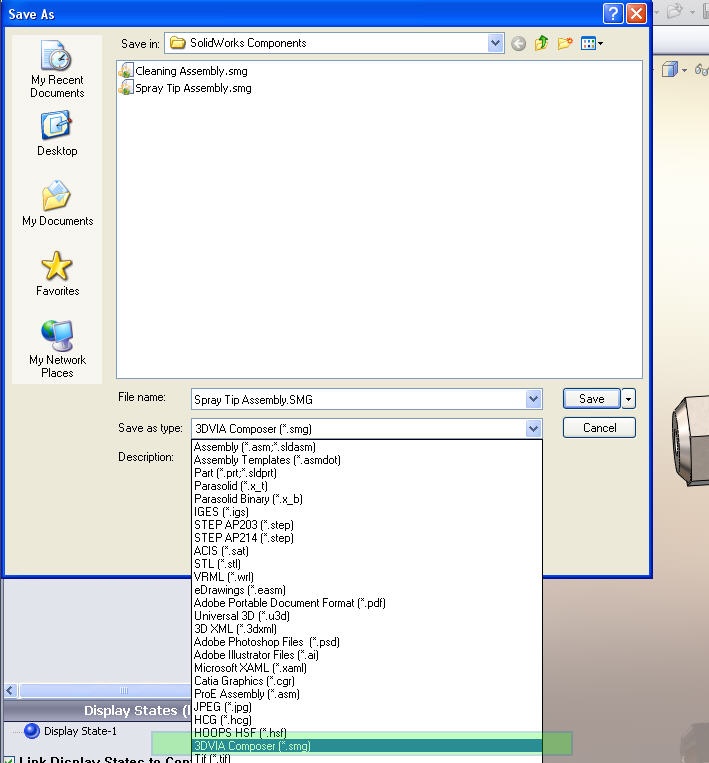The width and height of the screenshot is (709, 763).
Task: Expand the File name history dropdown
Action: [x=533, y=399]
